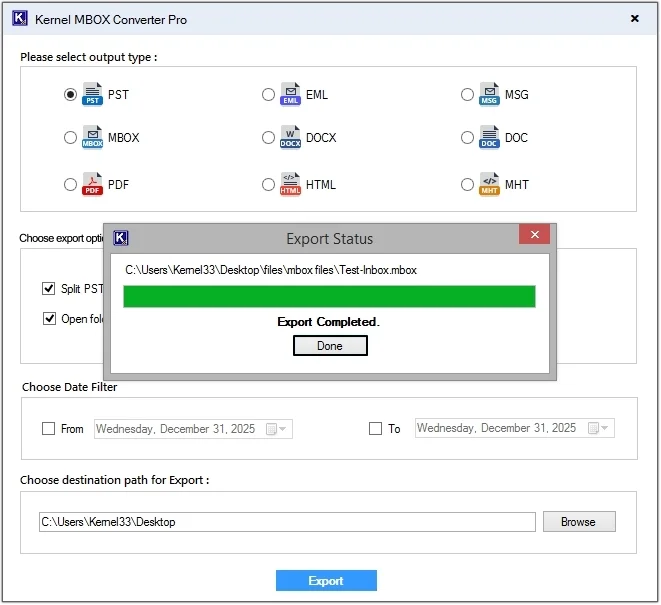This screenshot has width=661, height=605.
Task: Click the From date field text
Action: pyautogui.click(x=175, y=429)
